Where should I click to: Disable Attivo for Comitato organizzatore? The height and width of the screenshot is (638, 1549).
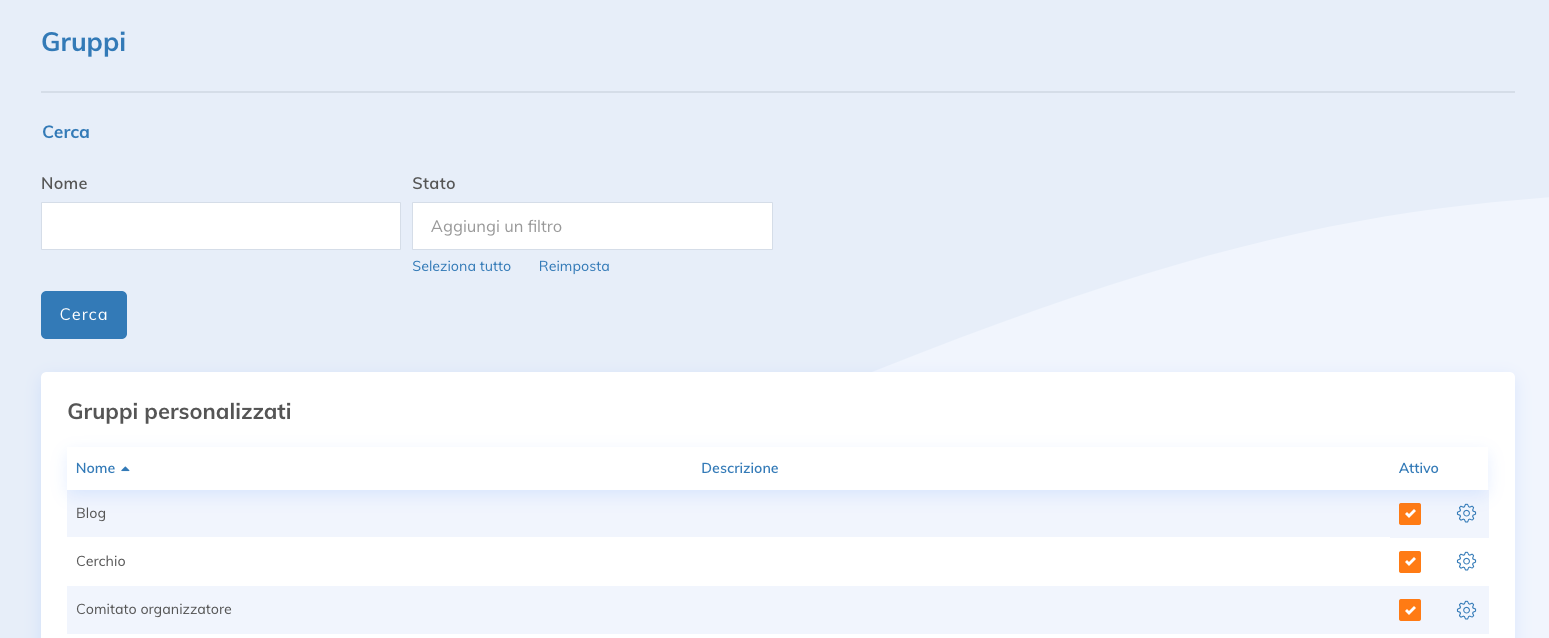[x=1410, y=610]
